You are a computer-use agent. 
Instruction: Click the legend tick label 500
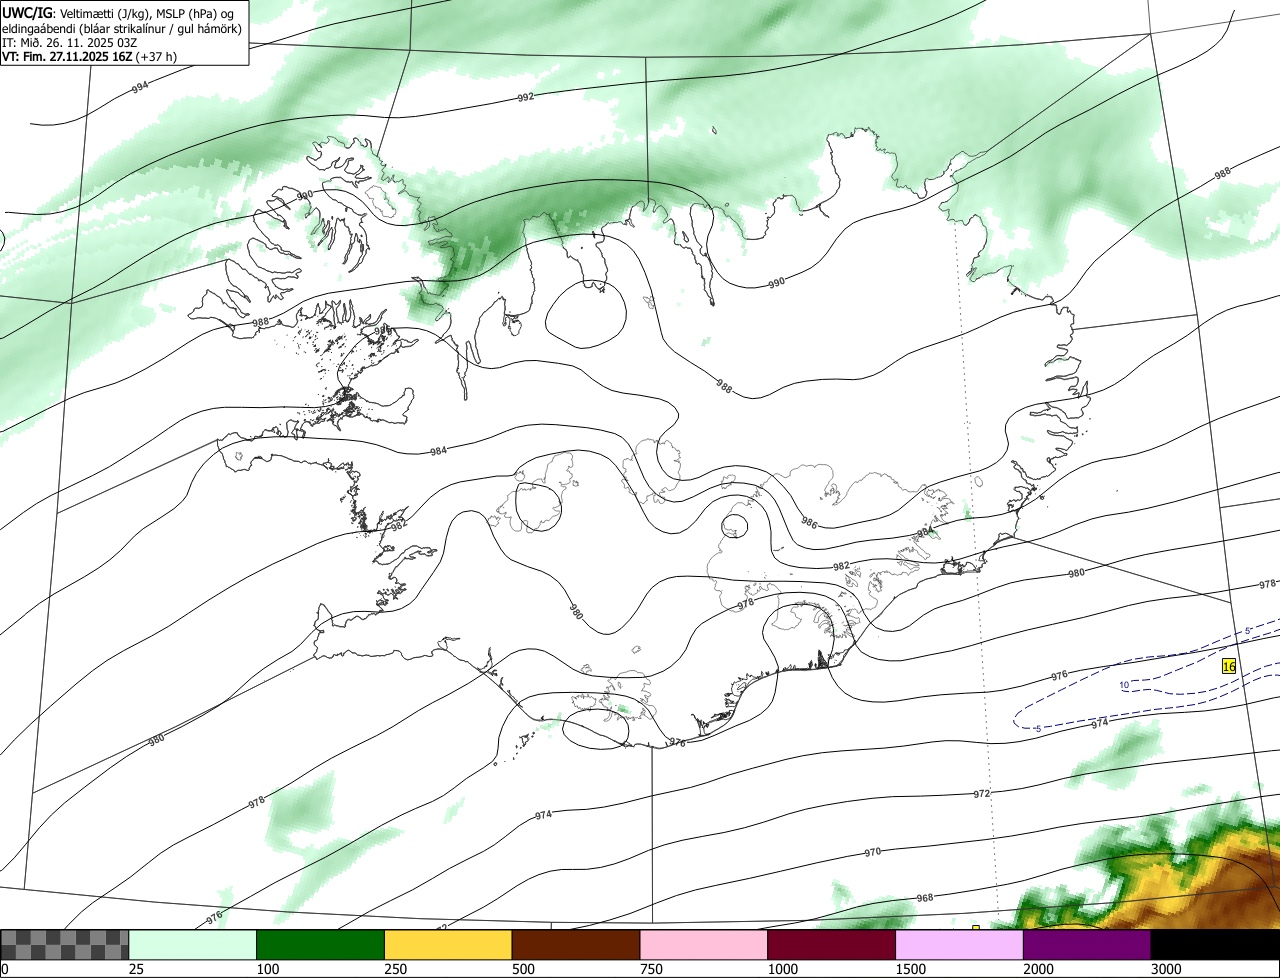click(523, 969)
